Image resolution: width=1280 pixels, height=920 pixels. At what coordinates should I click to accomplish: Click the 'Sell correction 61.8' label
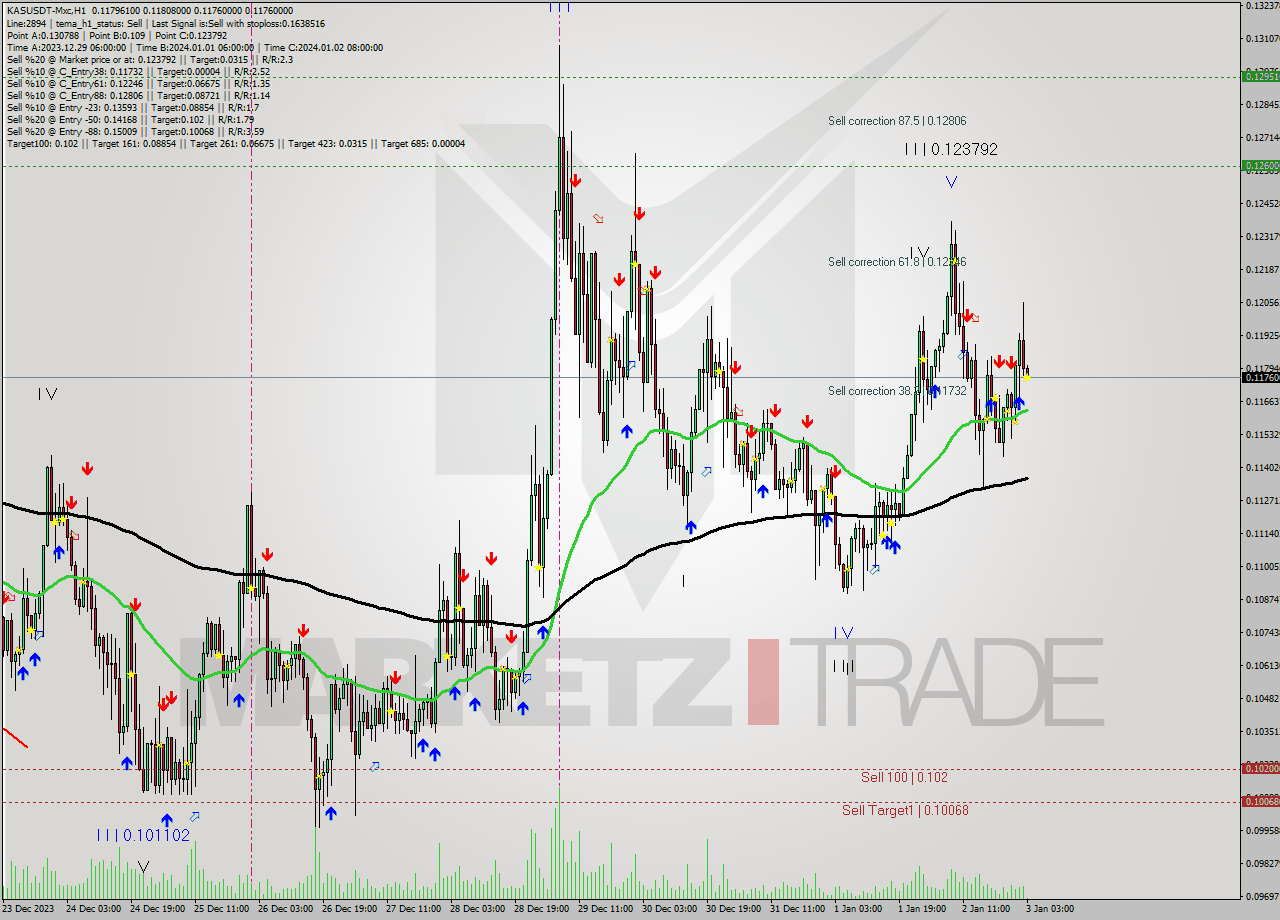(897, 262)
